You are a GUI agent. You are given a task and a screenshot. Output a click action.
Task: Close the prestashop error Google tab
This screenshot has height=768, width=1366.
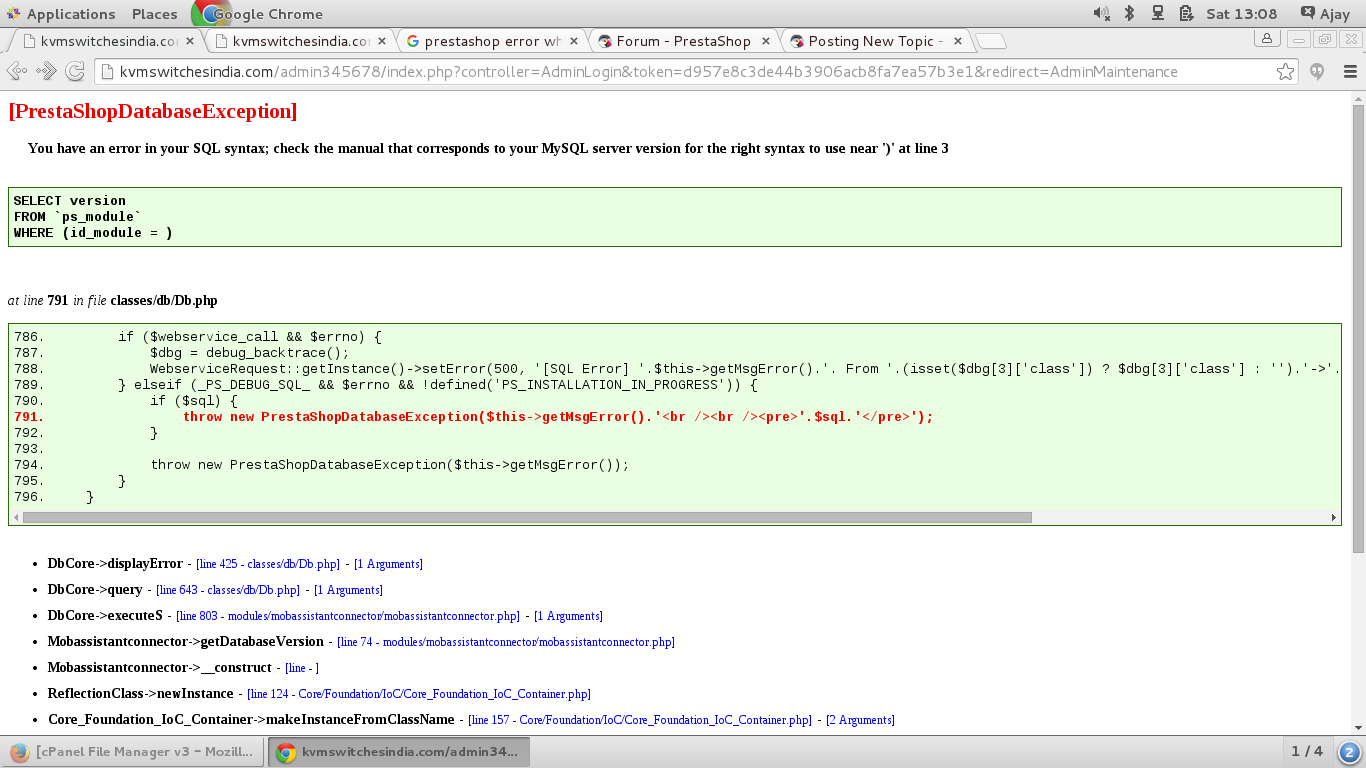[x=574, y=41]
